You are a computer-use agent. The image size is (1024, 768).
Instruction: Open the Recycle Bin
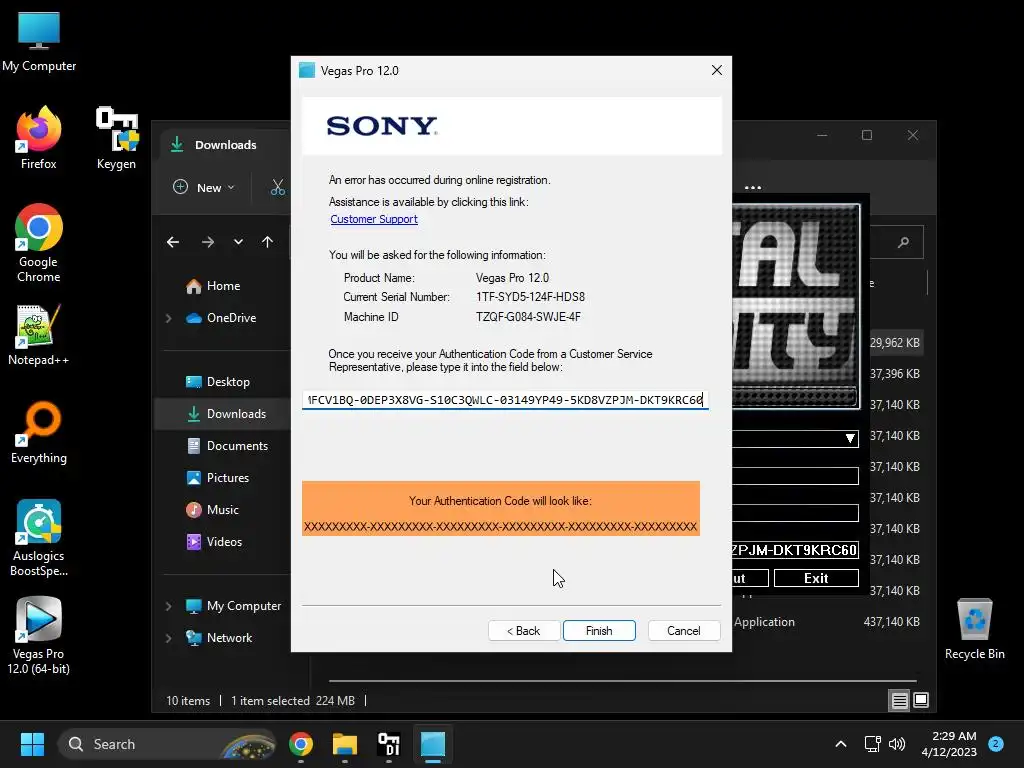974,628
